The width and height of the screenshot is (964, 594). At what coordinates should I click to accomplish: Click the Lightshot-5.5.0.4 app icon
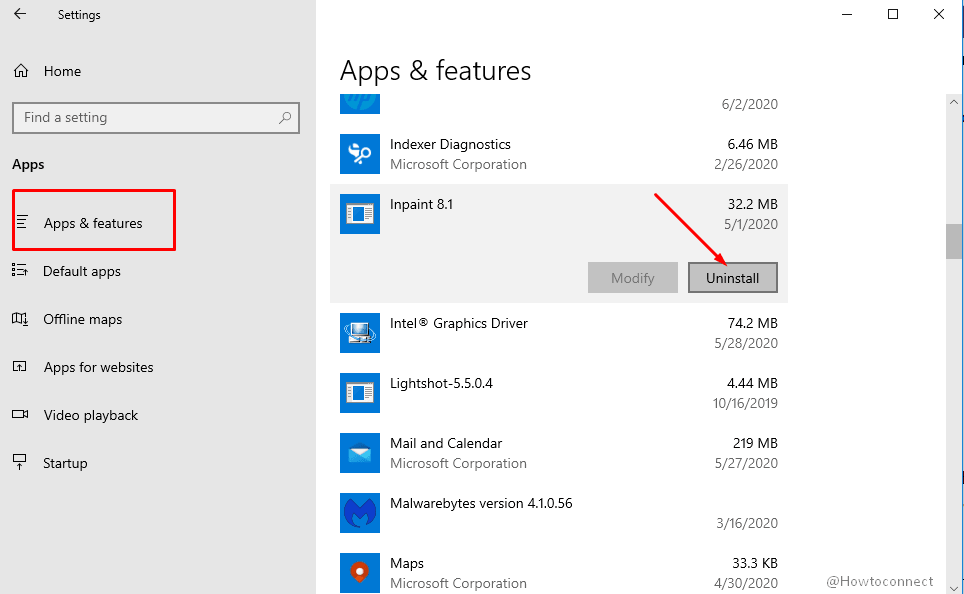click(x=360, y=393)
